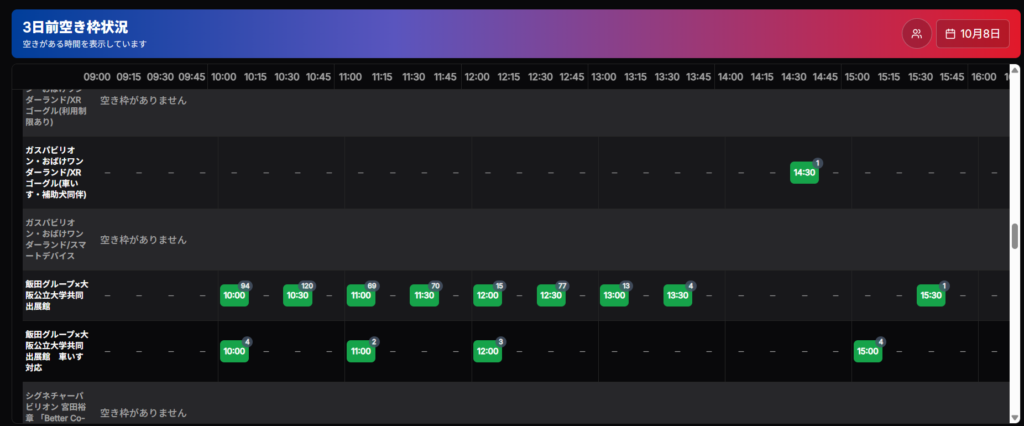Select the 15:00 wheelchair-accessible slot
The height and width of the screenshot is (426, 1024).
pyautogui.click(x=868, y=351)
